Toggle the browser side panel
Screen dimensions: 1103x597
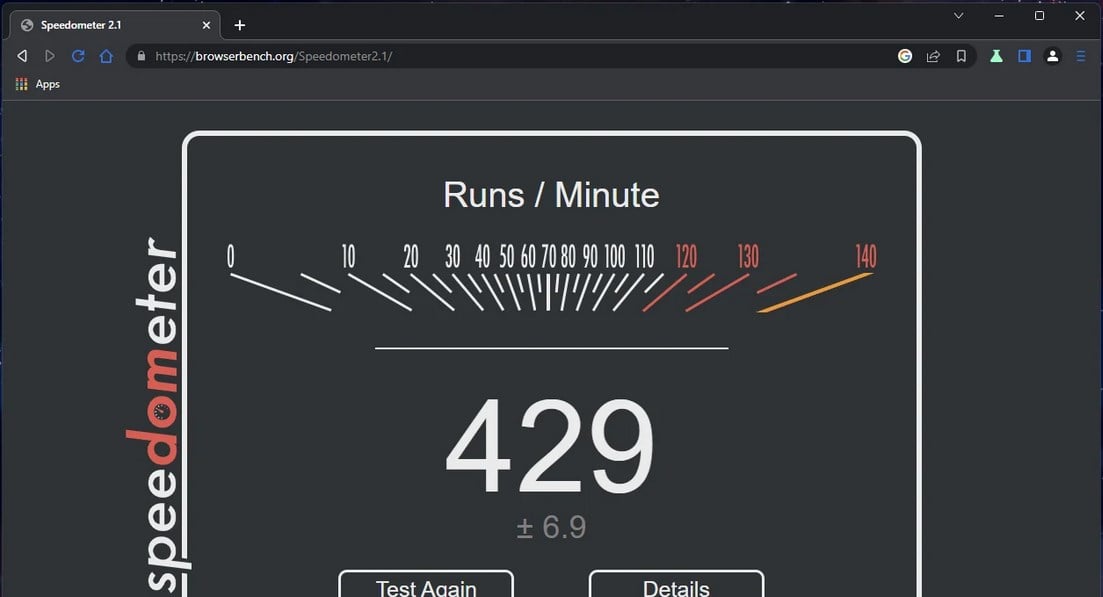point(1024,56)
